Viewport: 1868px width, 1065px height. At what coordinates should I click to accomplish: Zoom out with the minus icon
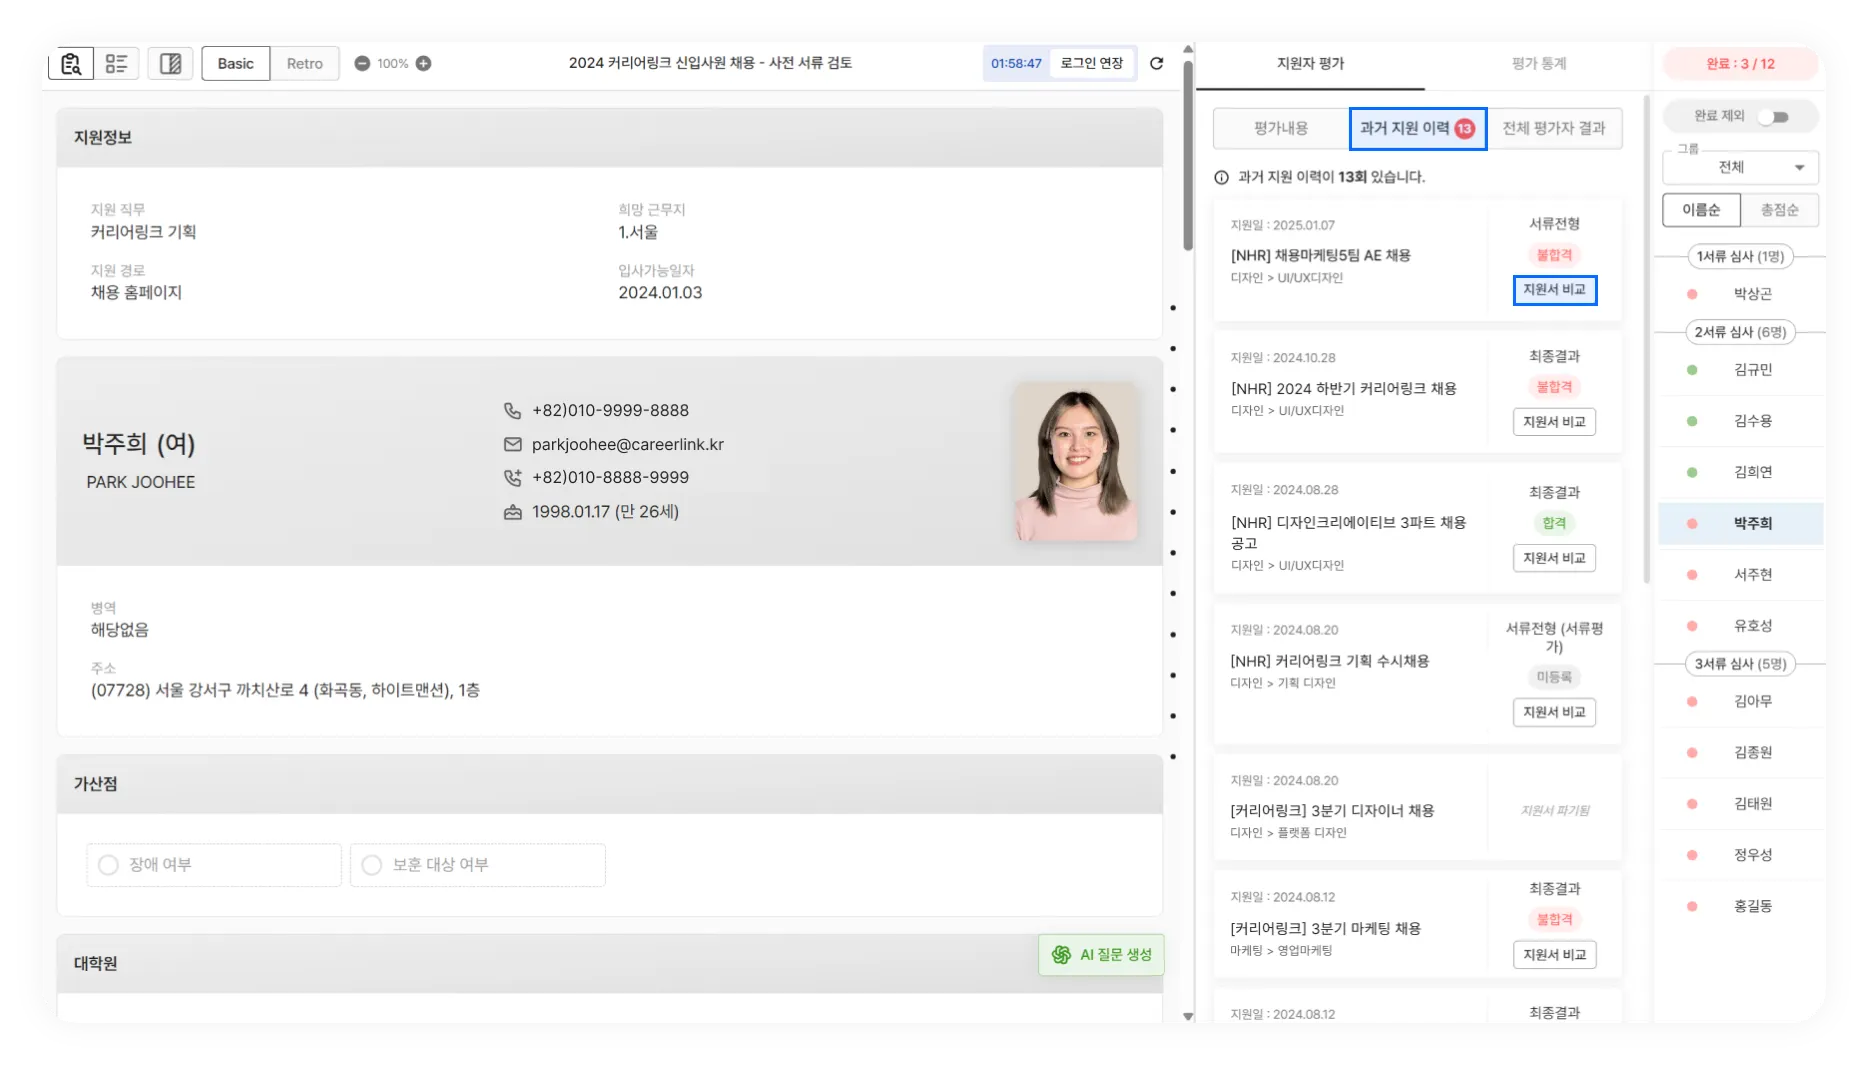coord(362,63)
